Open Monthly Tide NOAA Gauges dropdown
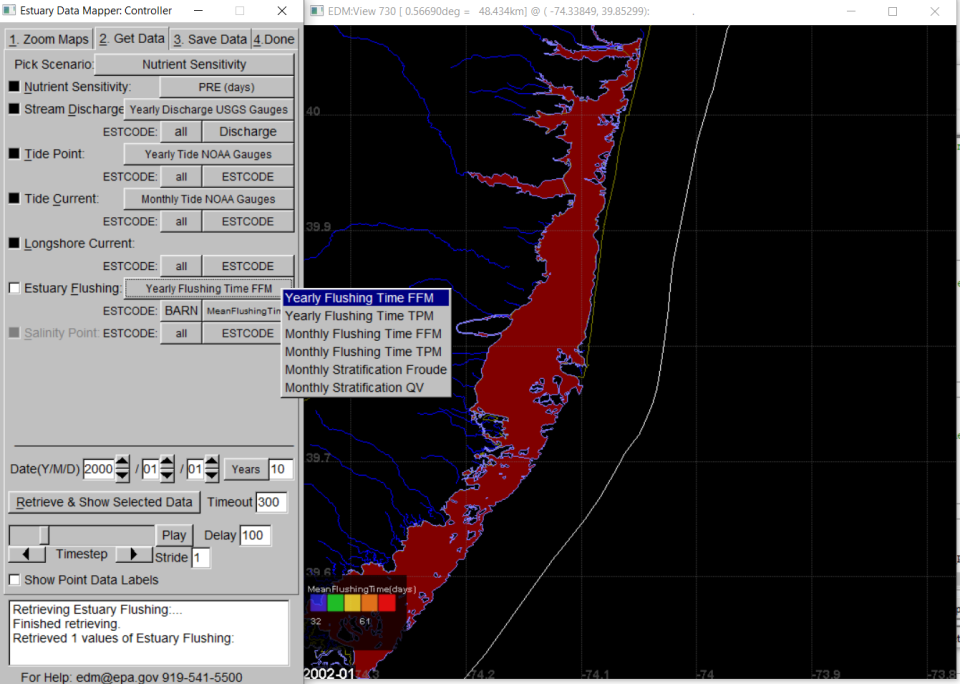 [x=208, y=199]
